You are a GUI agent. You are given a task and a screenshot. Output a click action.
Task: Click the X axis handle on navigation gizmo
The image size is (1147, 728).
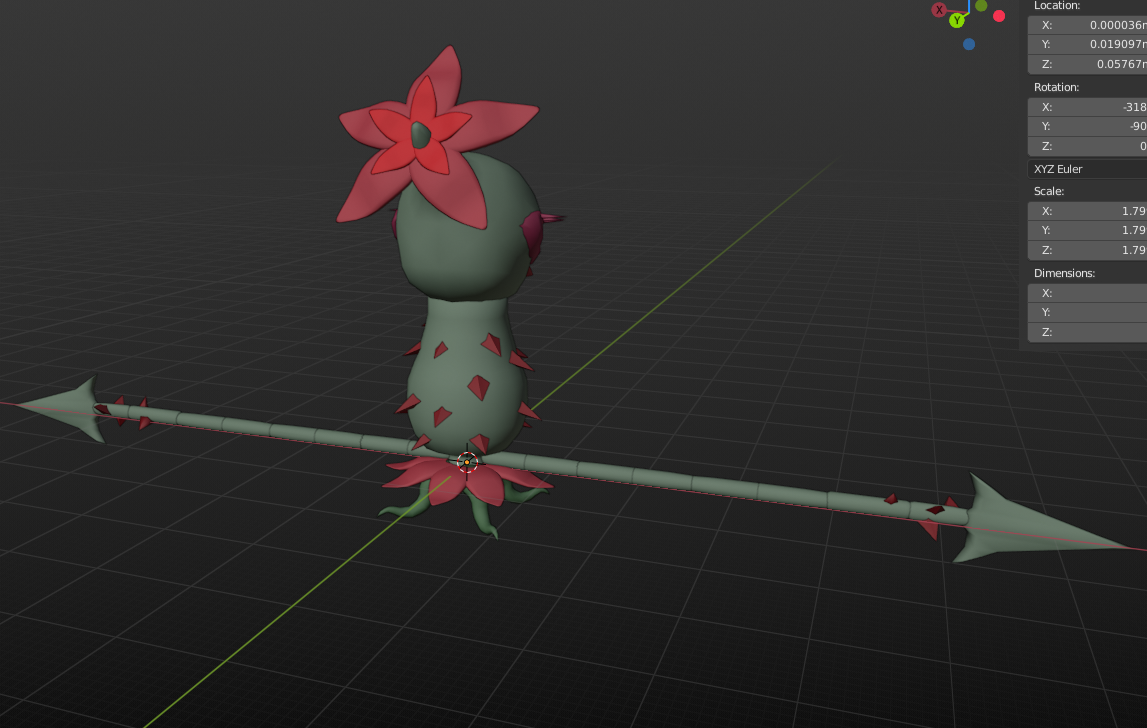(x=939, y=10)
